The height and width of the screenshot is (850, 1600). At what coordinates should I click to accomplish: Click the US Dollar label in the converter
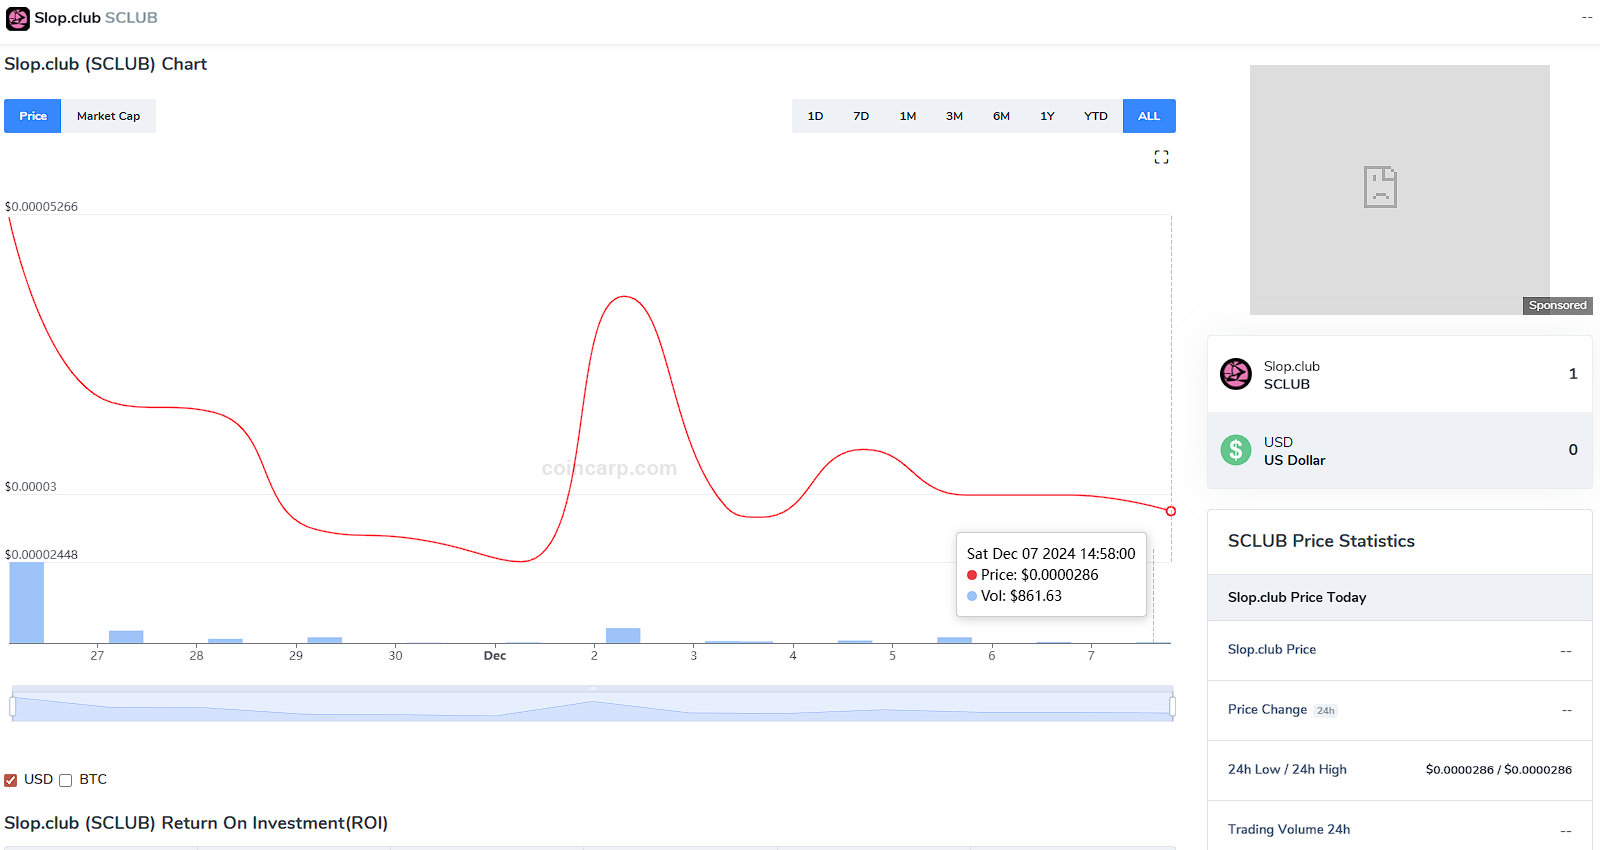pos(1294,460)
